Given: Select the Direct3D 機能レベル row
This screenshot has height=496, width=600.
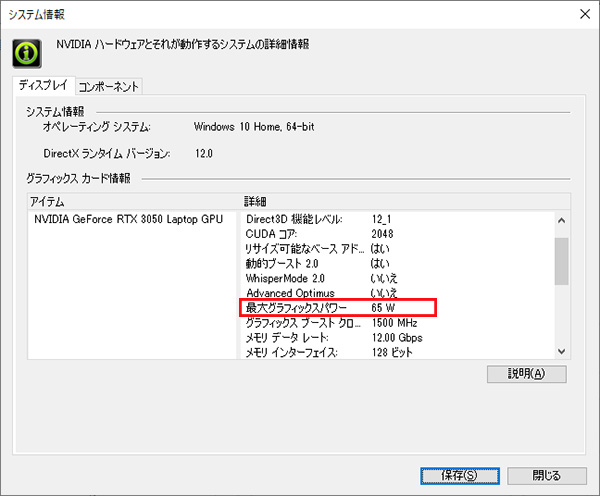Looking at the screenshot, I should pyautogui.click(x=396, y=219).
